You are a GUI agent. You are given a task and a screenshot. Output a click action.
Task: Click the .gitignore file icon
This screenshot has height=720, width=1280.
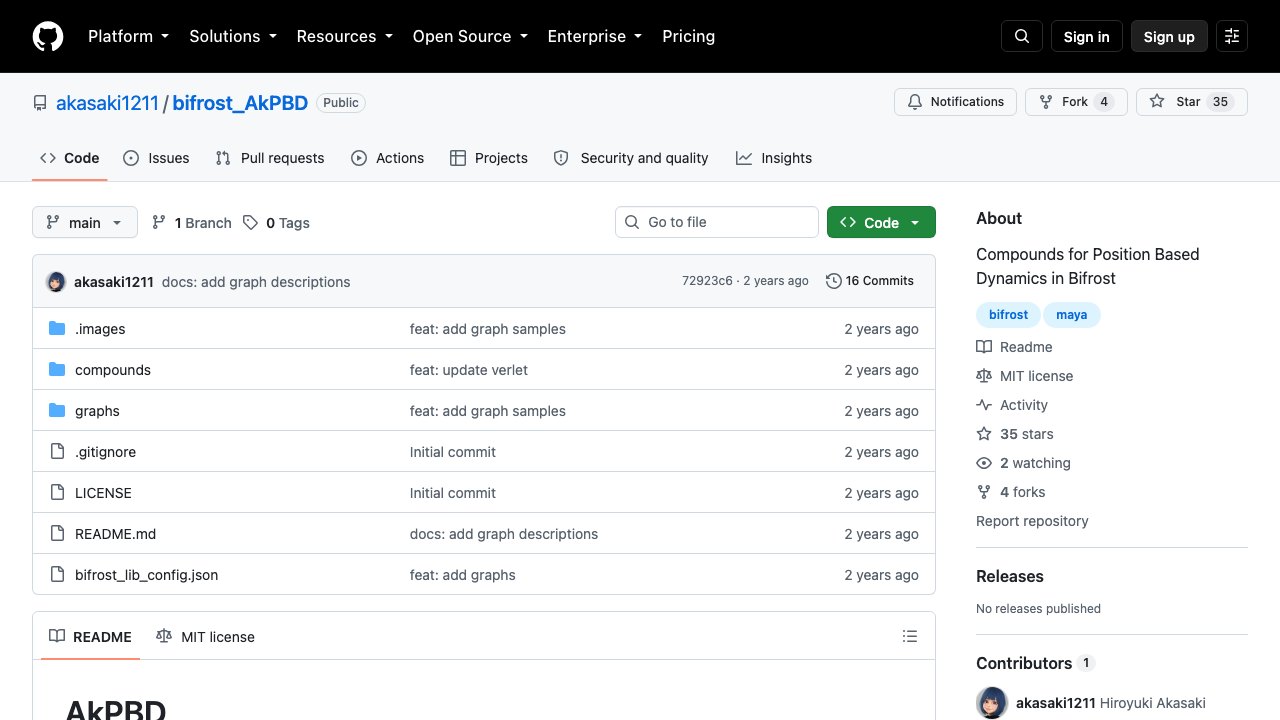57,452
